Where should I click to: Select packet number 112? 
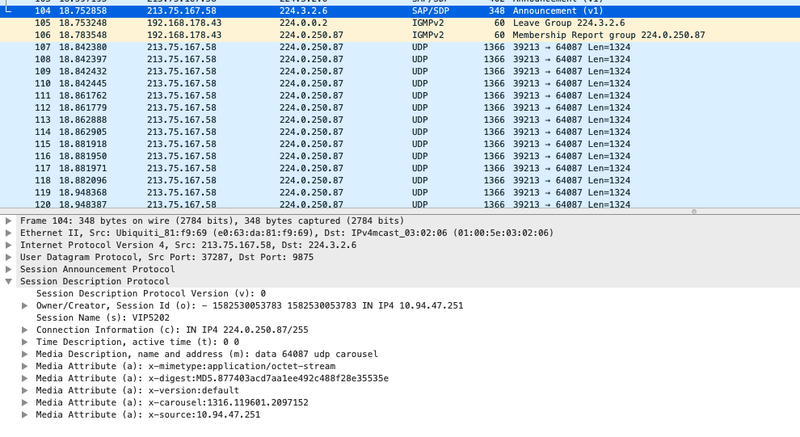pos(400,108)
